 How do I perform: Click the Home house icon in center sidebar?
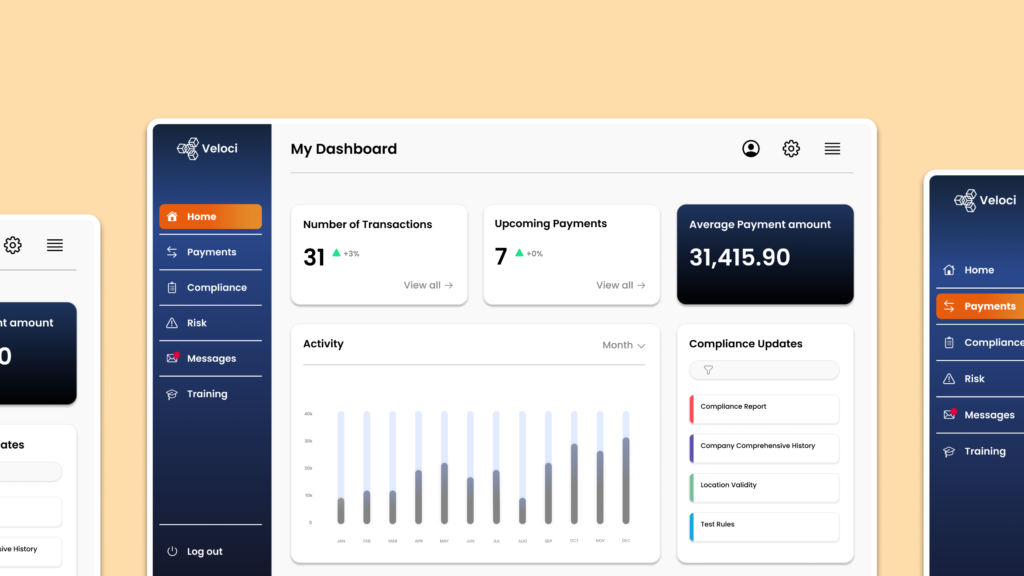[172, 217]
